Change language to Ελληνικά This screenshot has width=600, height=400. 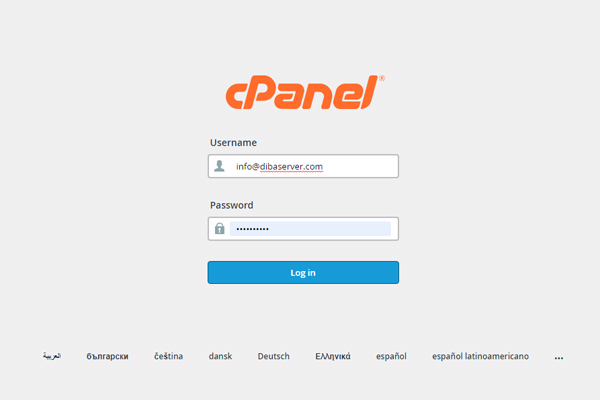(333, 356)
